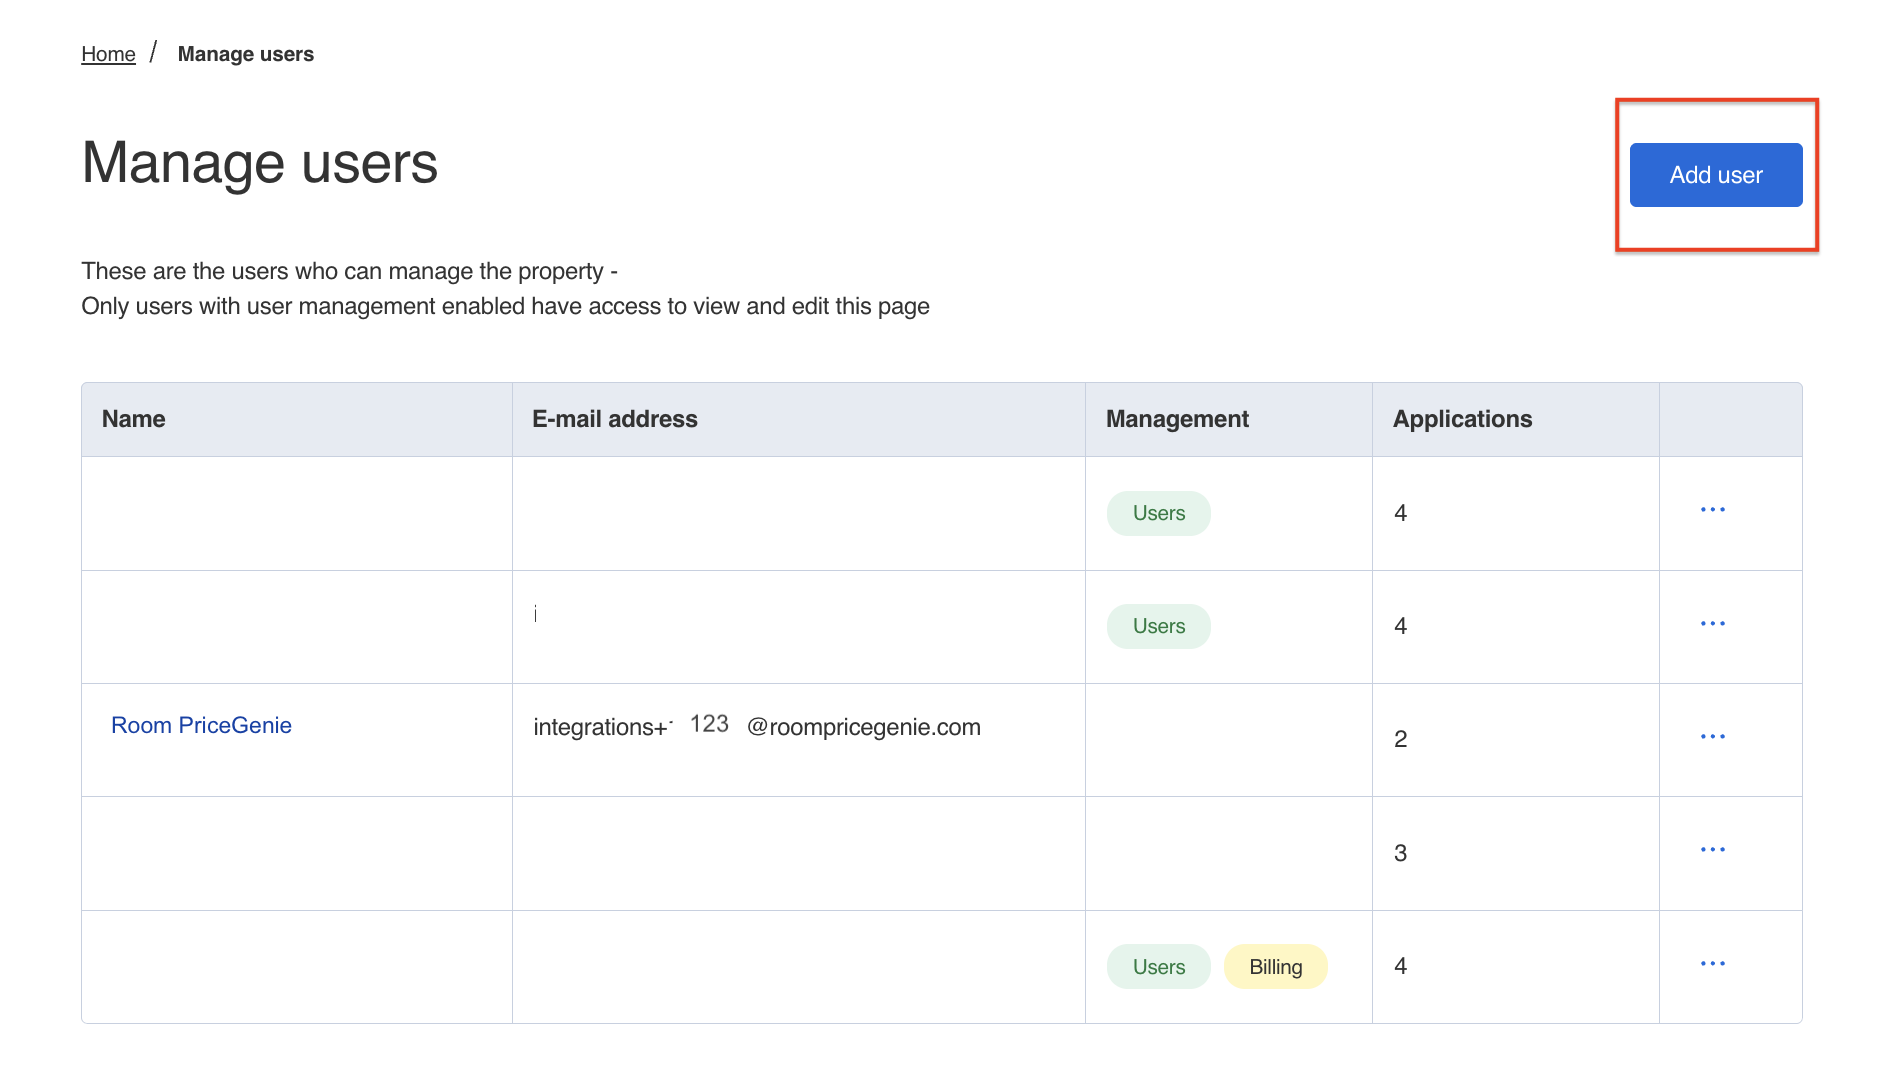Click the yellow Billing badge
The height and width of the screenshot is (1082, 1878).
(x=1275, y=967)
